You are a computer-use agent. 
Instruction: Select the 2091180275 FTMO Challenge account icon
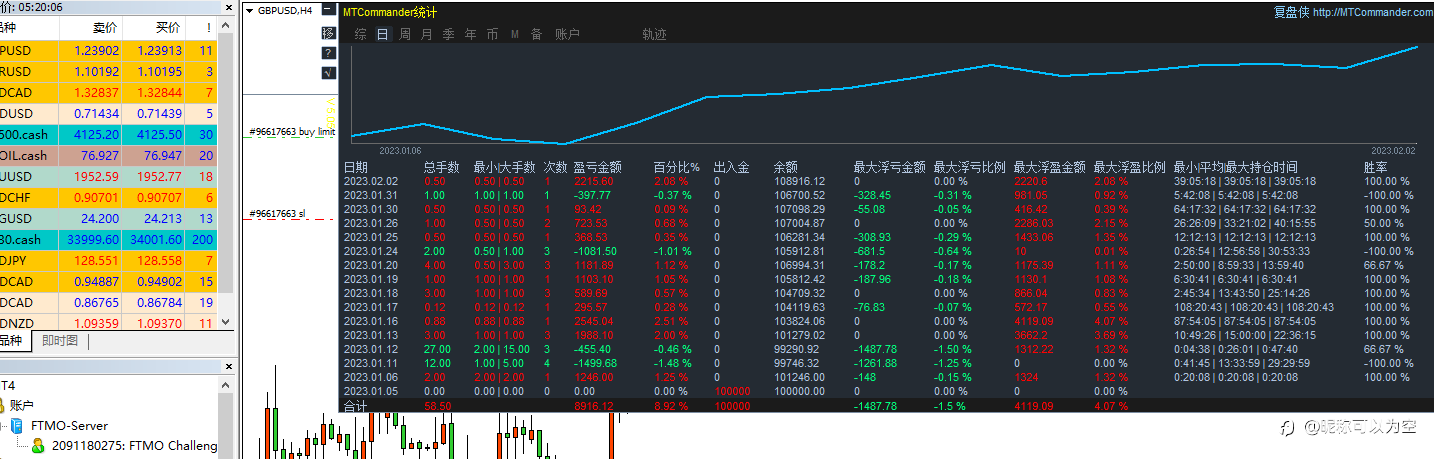click(37, 446)
